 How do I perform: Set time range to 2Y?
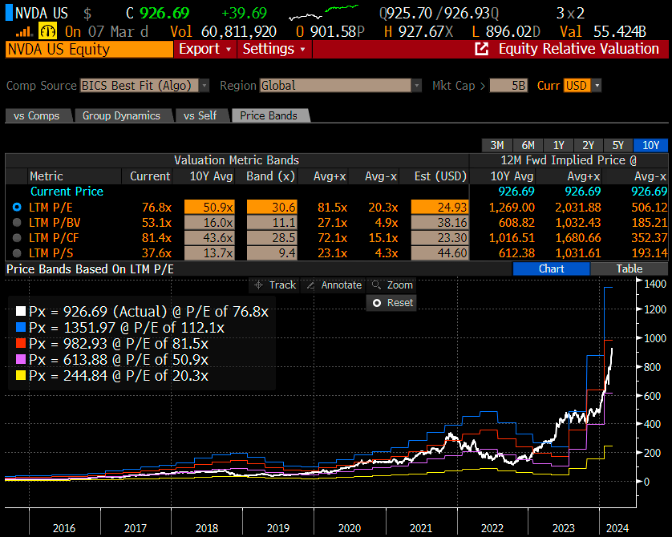click(x=588, y=145)
